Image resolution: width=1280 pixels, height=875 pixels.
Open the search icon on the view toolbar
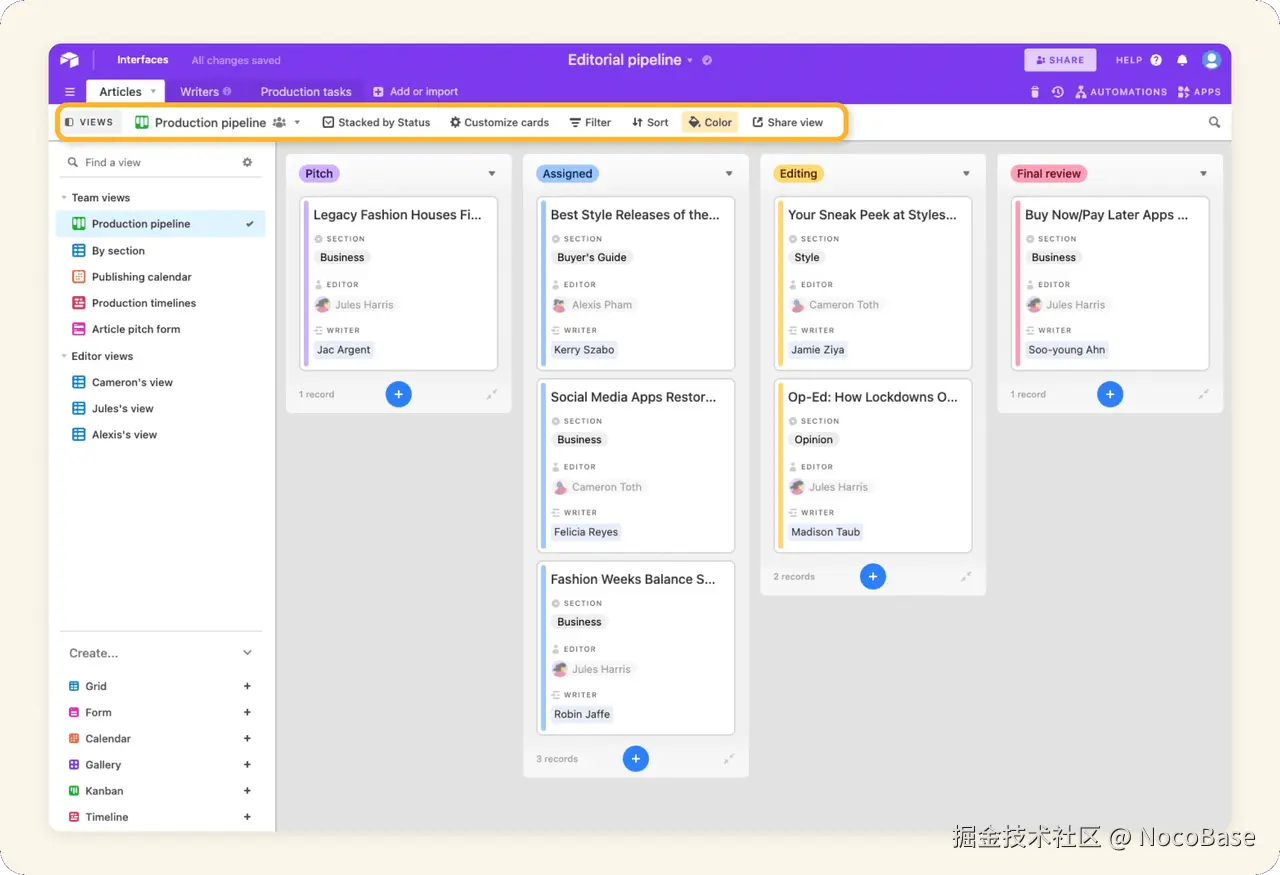pos(1213,122)
